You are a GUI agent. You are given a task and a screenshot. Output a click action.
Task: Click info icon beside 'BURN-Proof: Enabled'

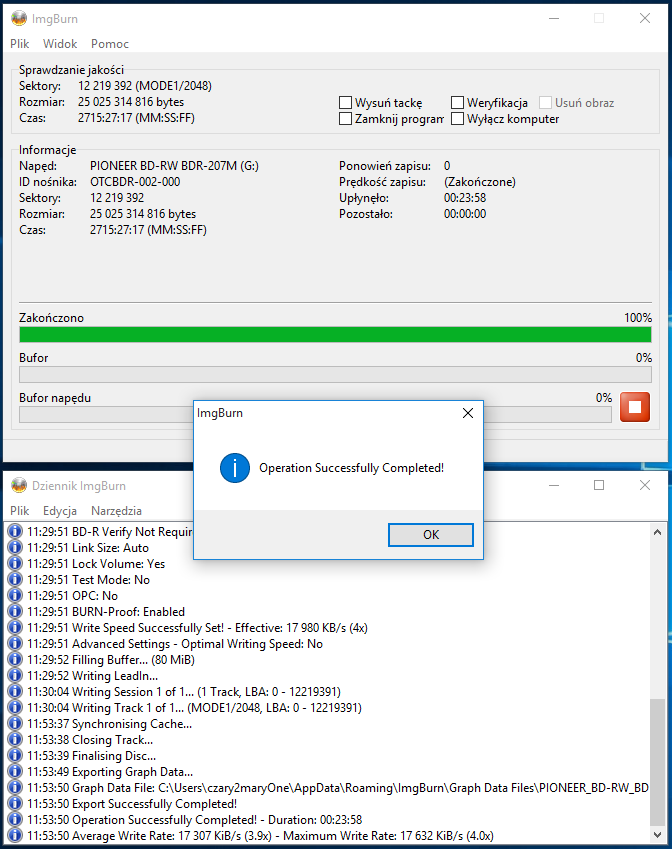(15, 611)
